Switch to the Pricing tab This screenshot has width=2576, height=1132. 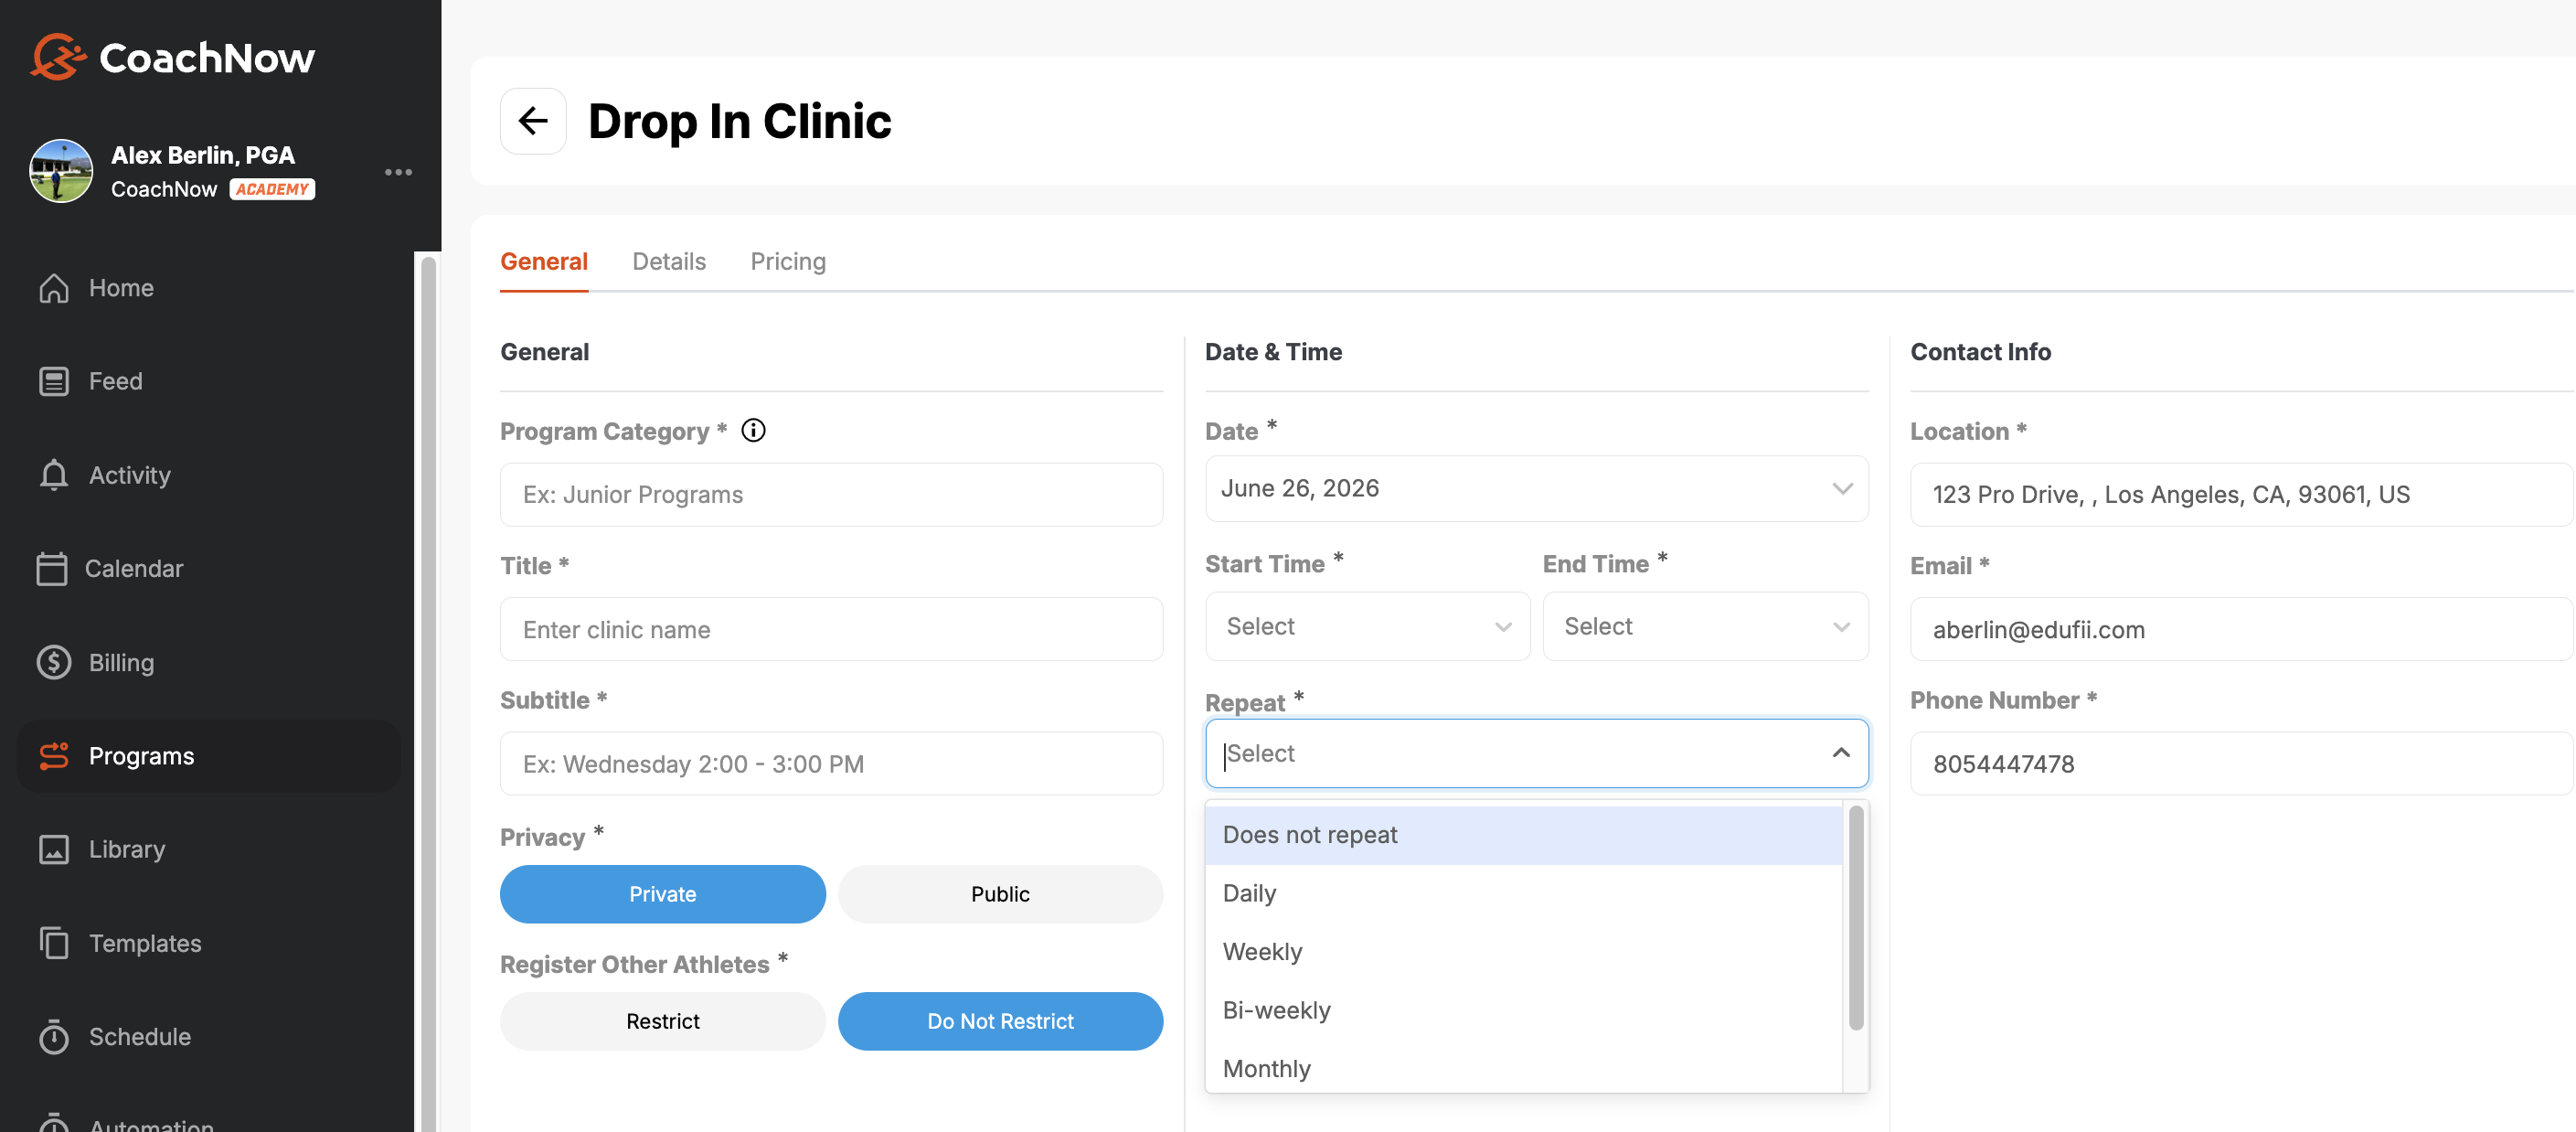point(788,261)
